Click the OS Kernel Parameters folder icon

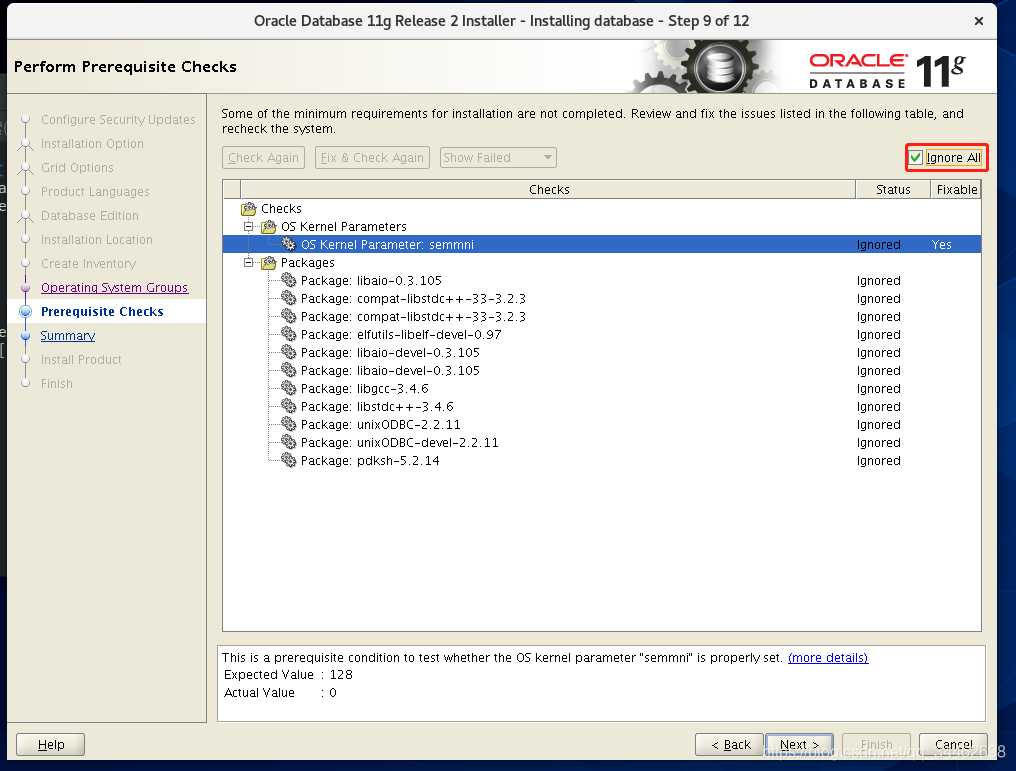(x=268, y=227)
